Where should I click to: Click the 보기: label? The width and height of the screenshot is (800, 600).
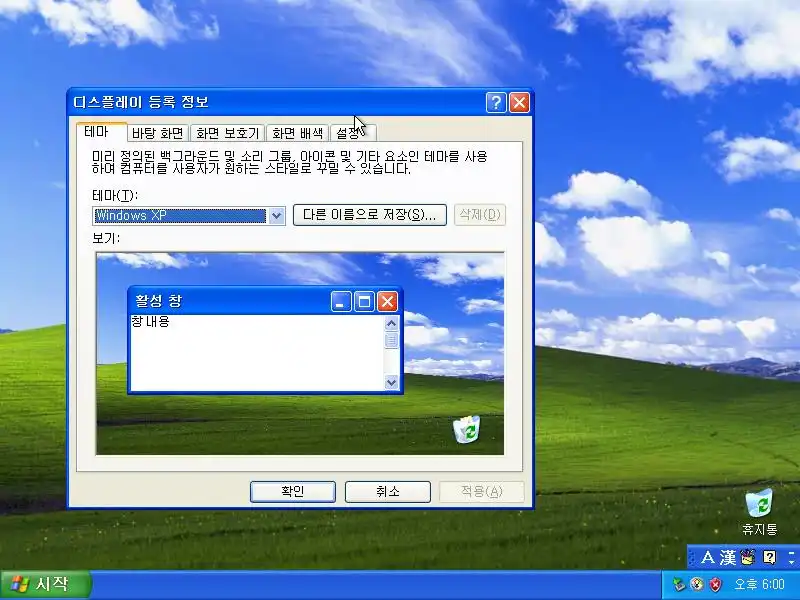(x=106, y=238)
